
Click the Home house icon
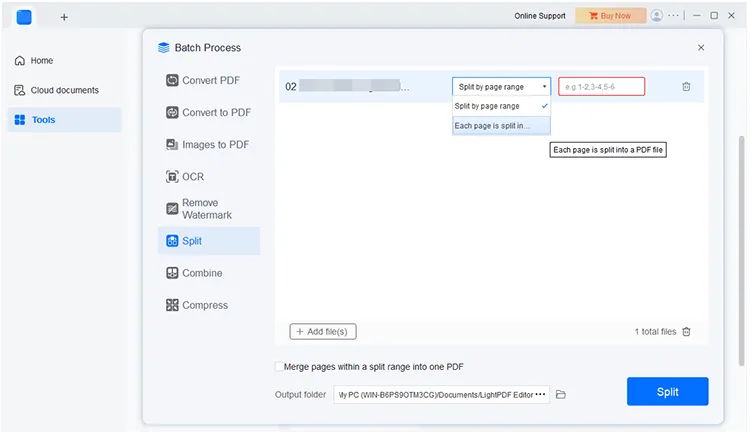tap(20, 61)
